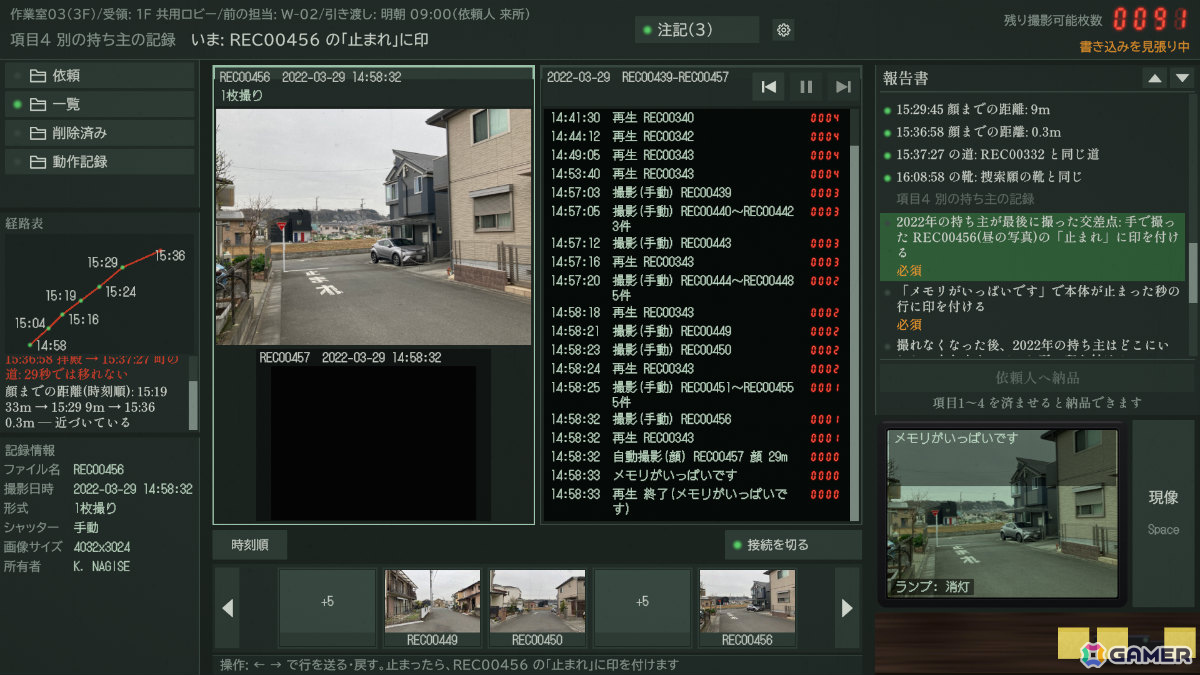Select report entry 16:08:58 の靴

1033,177
